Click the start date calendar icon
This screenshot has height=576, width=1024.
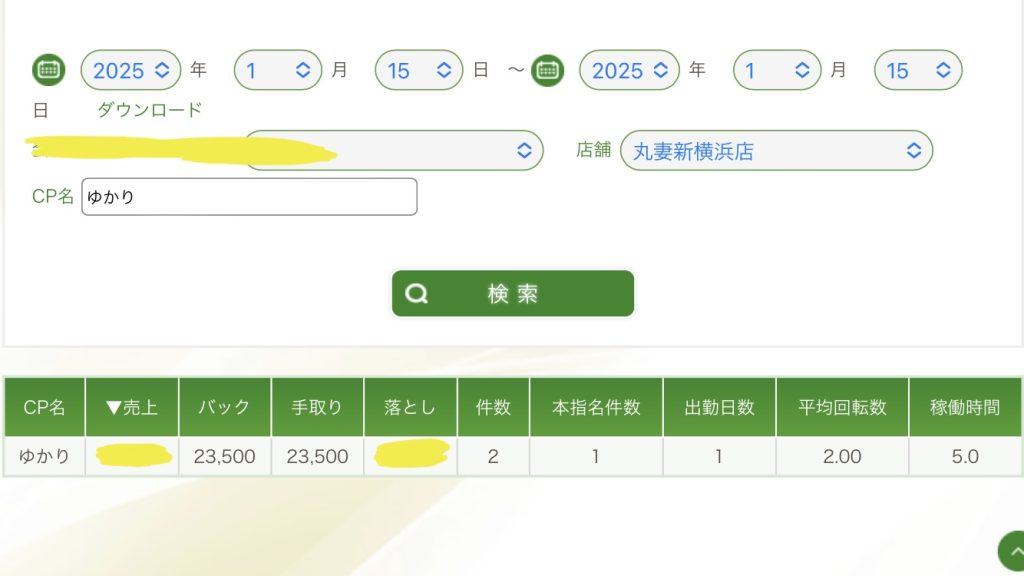[x=48, y=70]
